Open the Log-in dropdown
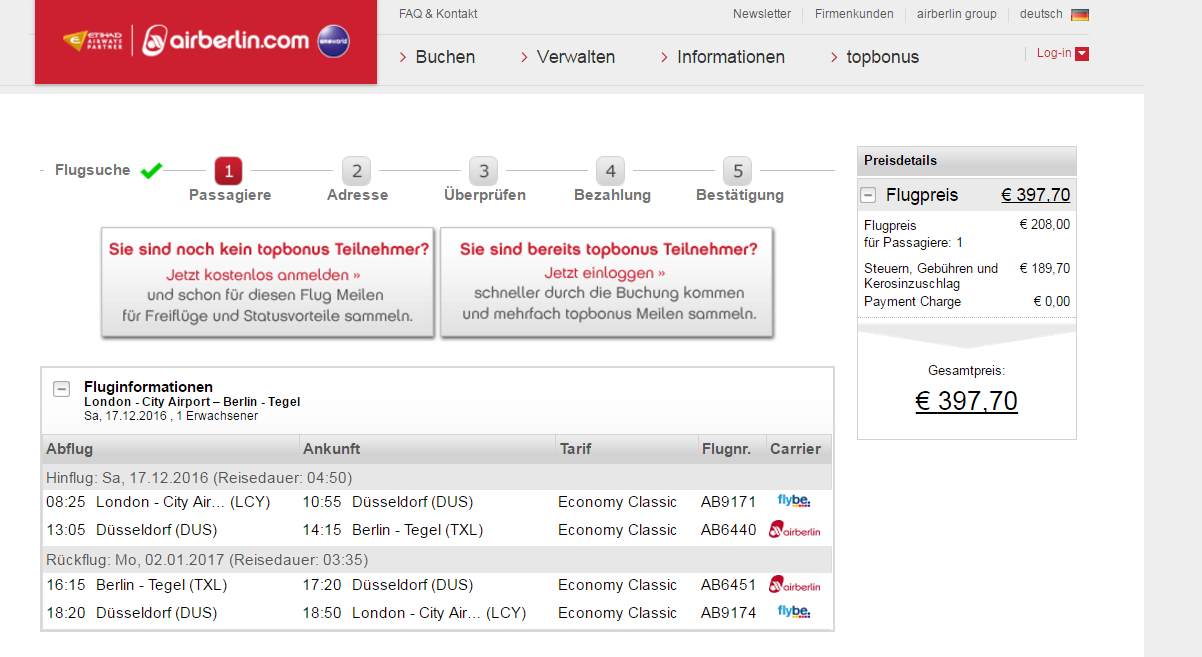Viewport: 1202px width, 657px height. (1062, 53)
